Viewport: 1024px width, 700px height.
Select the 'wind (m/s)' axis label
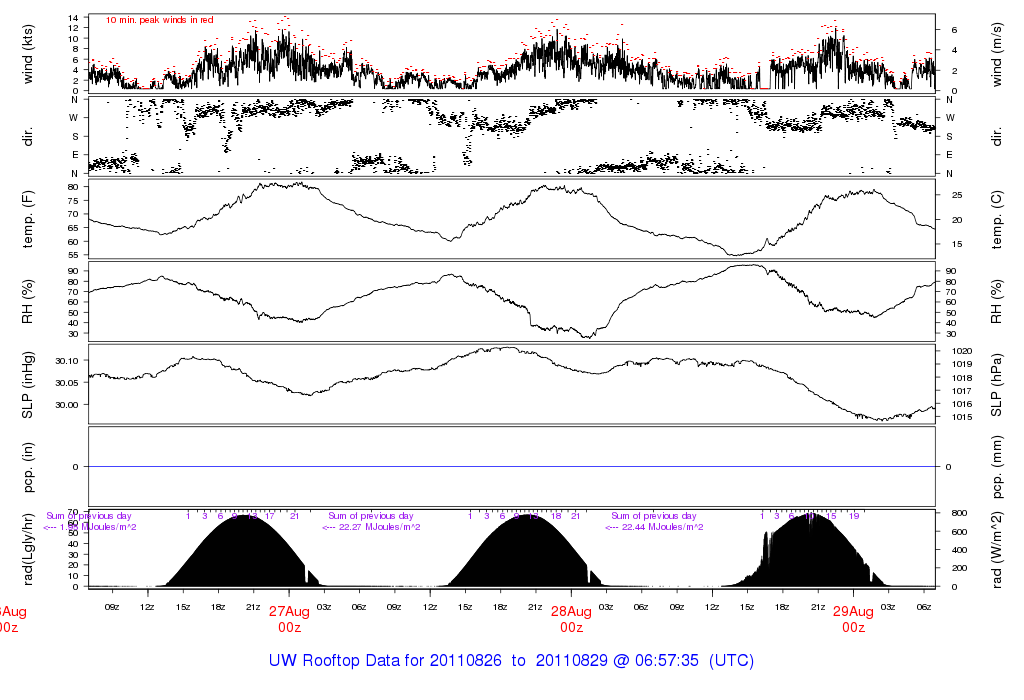pos(997,54)
